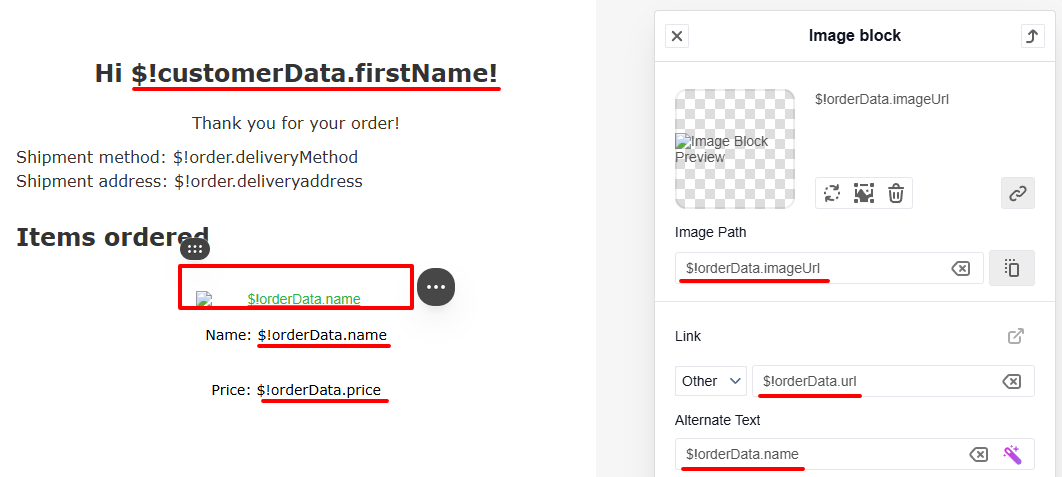The width and height of the screenshot is (1062, 477).
Task: Click the Alternate Text label
Action: (x=718, y=420)
